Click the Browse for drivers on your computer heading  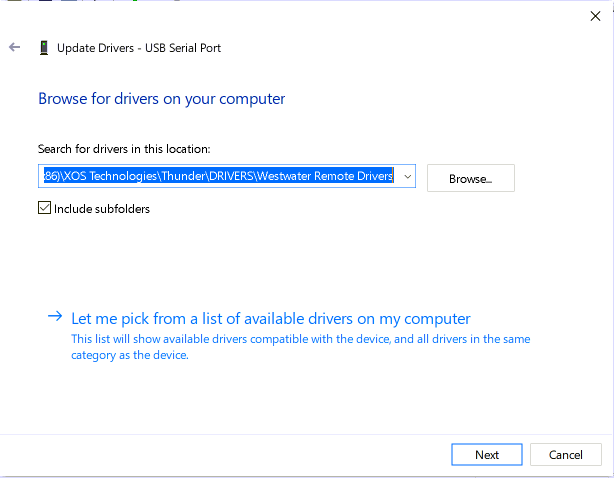161,99
